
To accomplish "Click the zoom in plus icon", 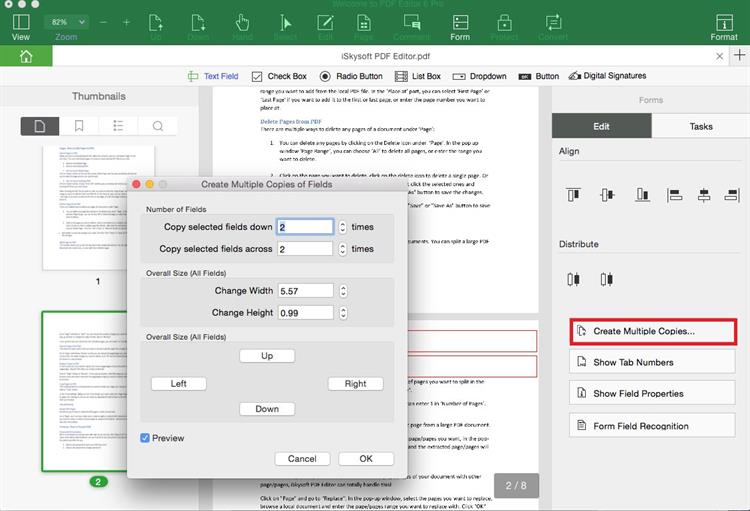I will 126,22.
